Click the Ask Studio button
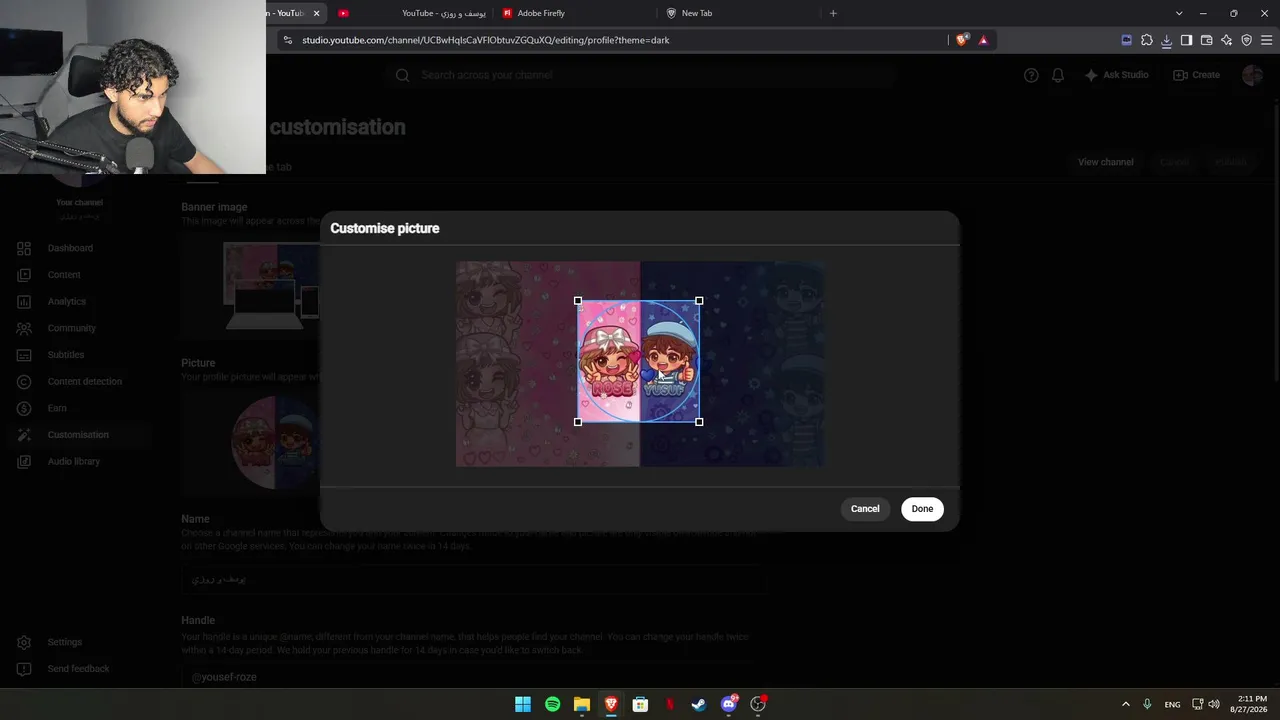The width and height of the screenshot is (1280, 720). pos(1116,75)
